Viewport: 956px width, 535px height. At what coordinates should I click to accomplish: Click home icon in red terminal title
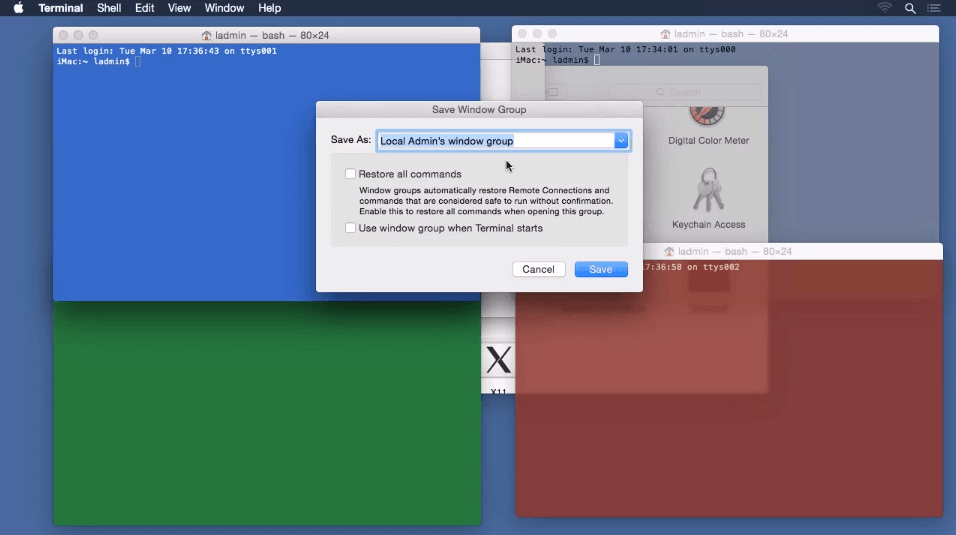pos(669,251)
